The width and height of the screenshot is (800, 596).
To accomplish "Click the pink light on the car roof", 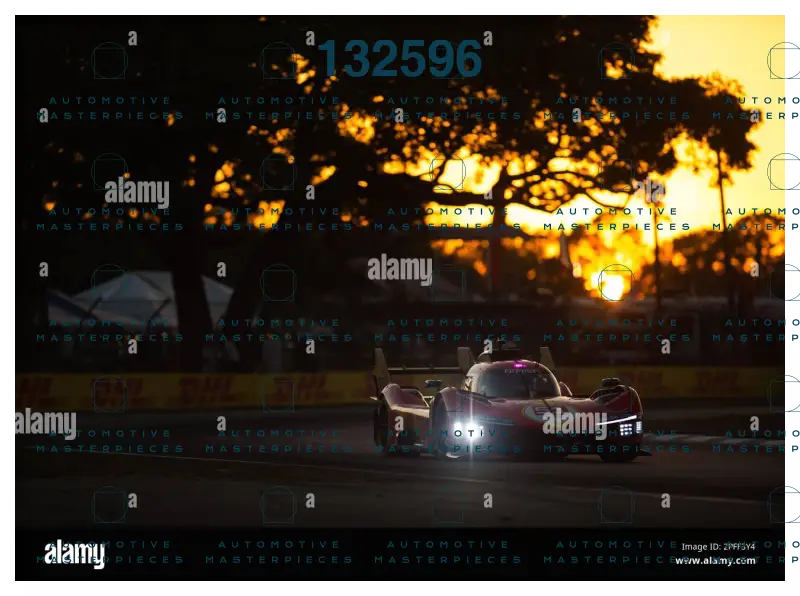I will tap(518, 364).
